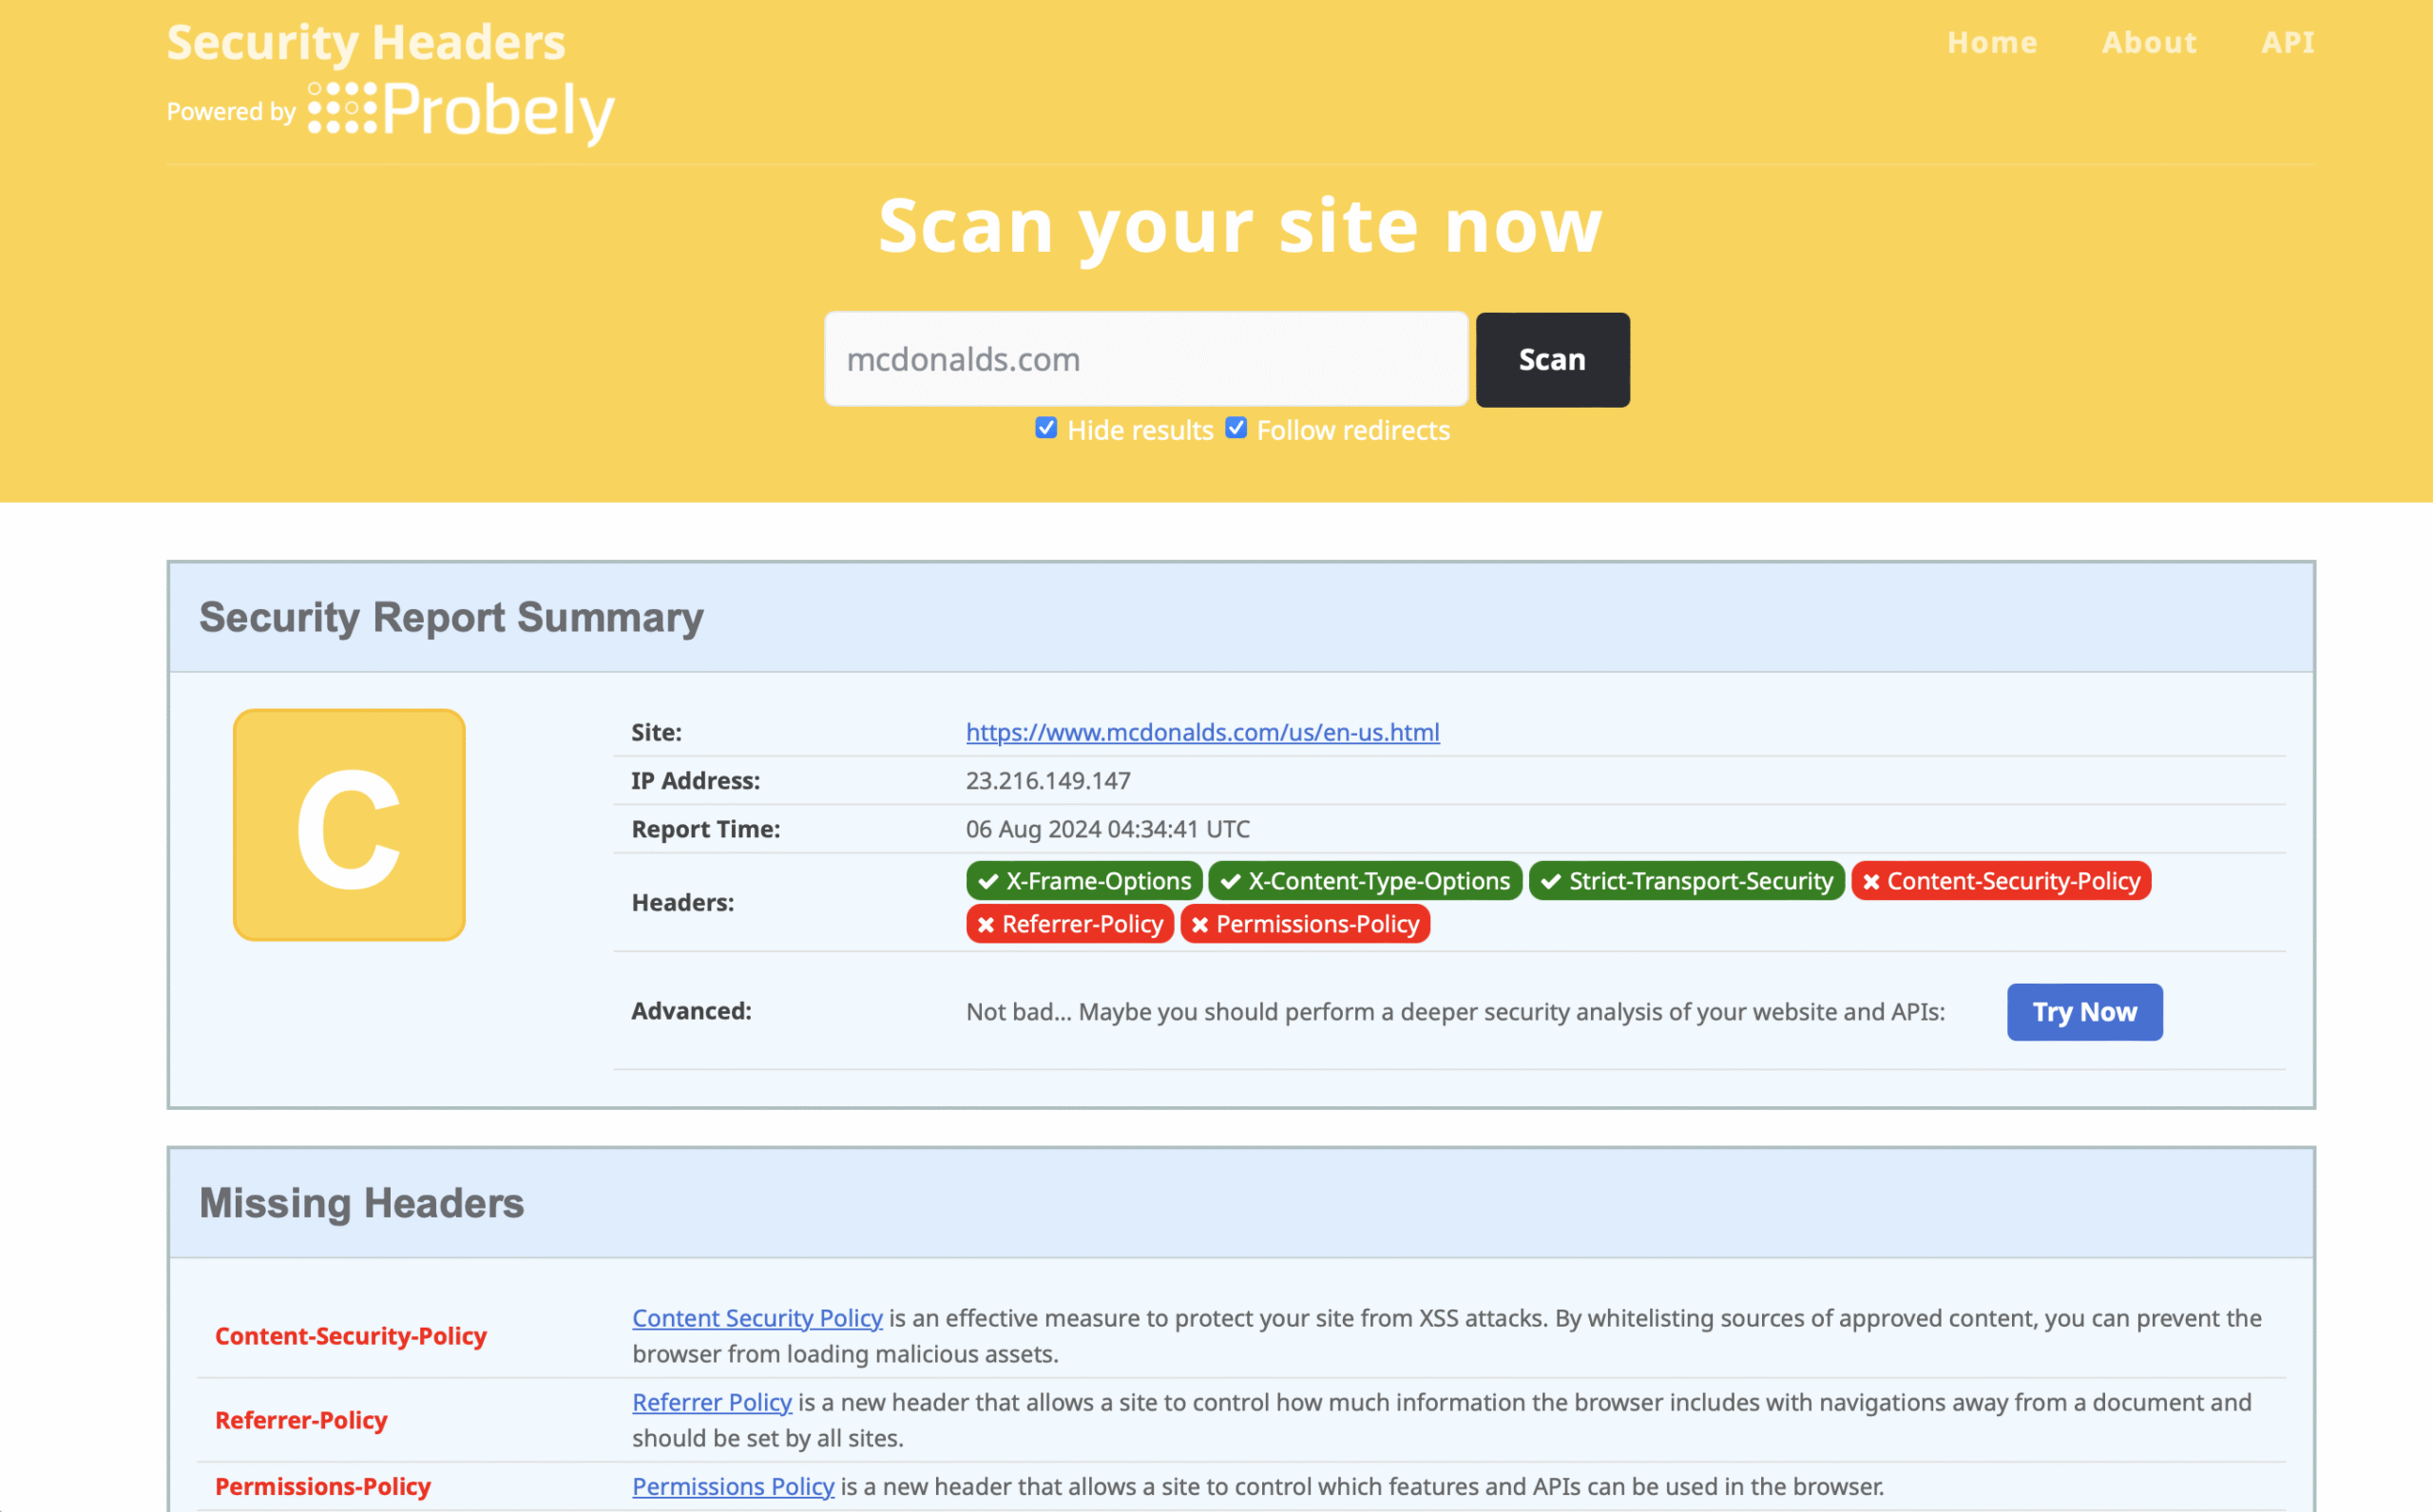Click the mcdonalds.com URL input field
Screen dimensions: 2433x1512
[x=1145, y=359]
